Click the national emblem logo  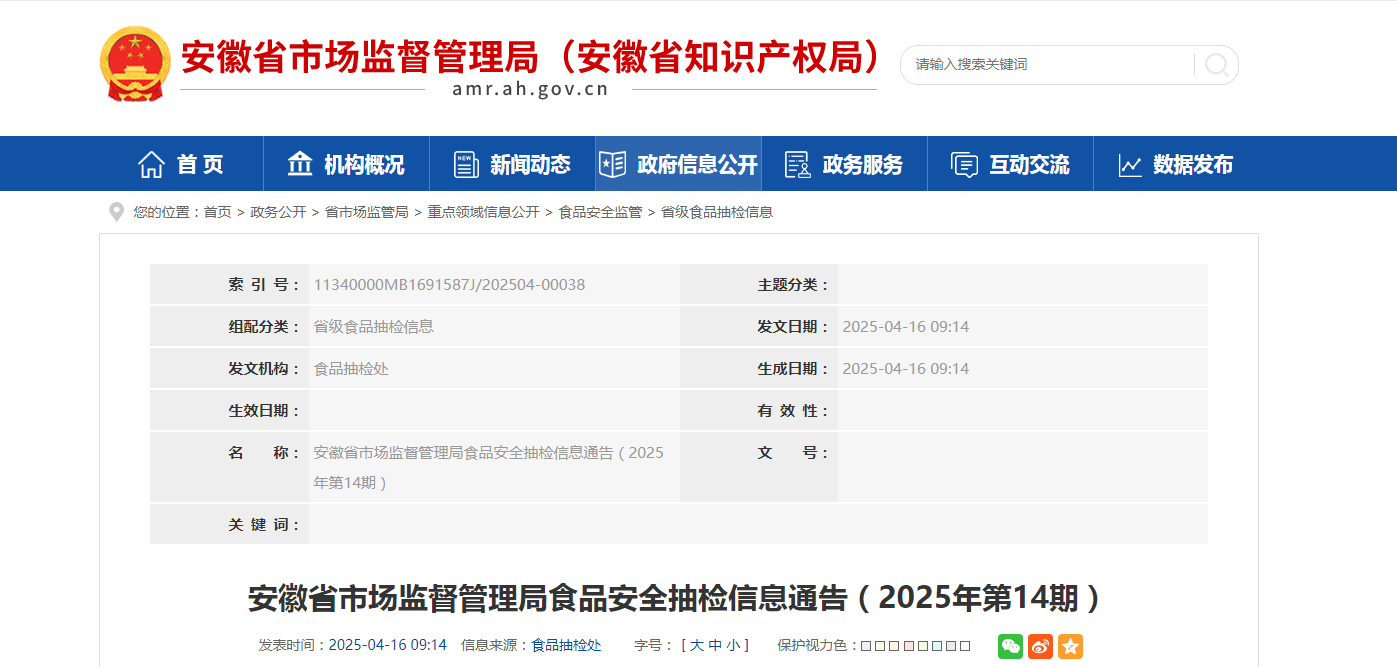tap(135, 64)
